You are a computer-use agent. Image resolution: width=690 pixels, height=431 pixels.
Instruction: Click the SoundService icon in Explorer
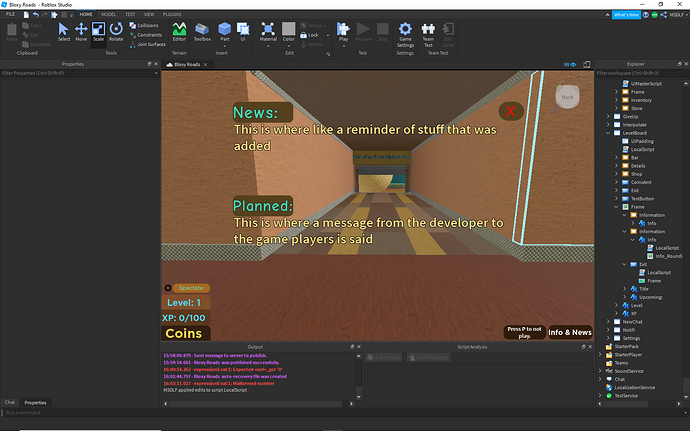point(609,371)
